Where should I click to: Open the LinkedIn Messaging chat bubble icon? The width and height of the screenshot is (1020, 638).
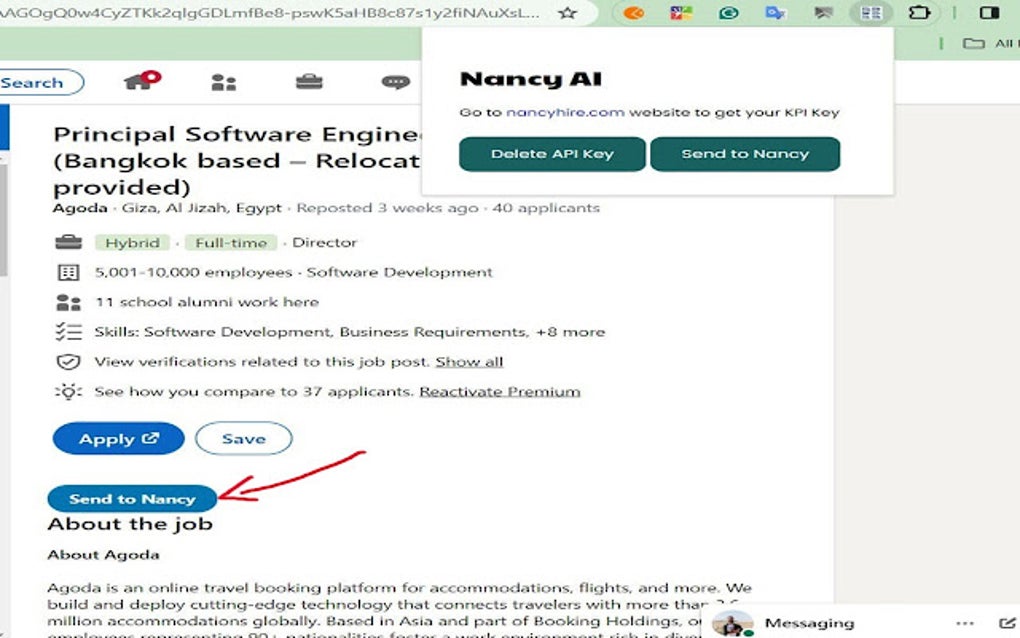click(394, 82)
